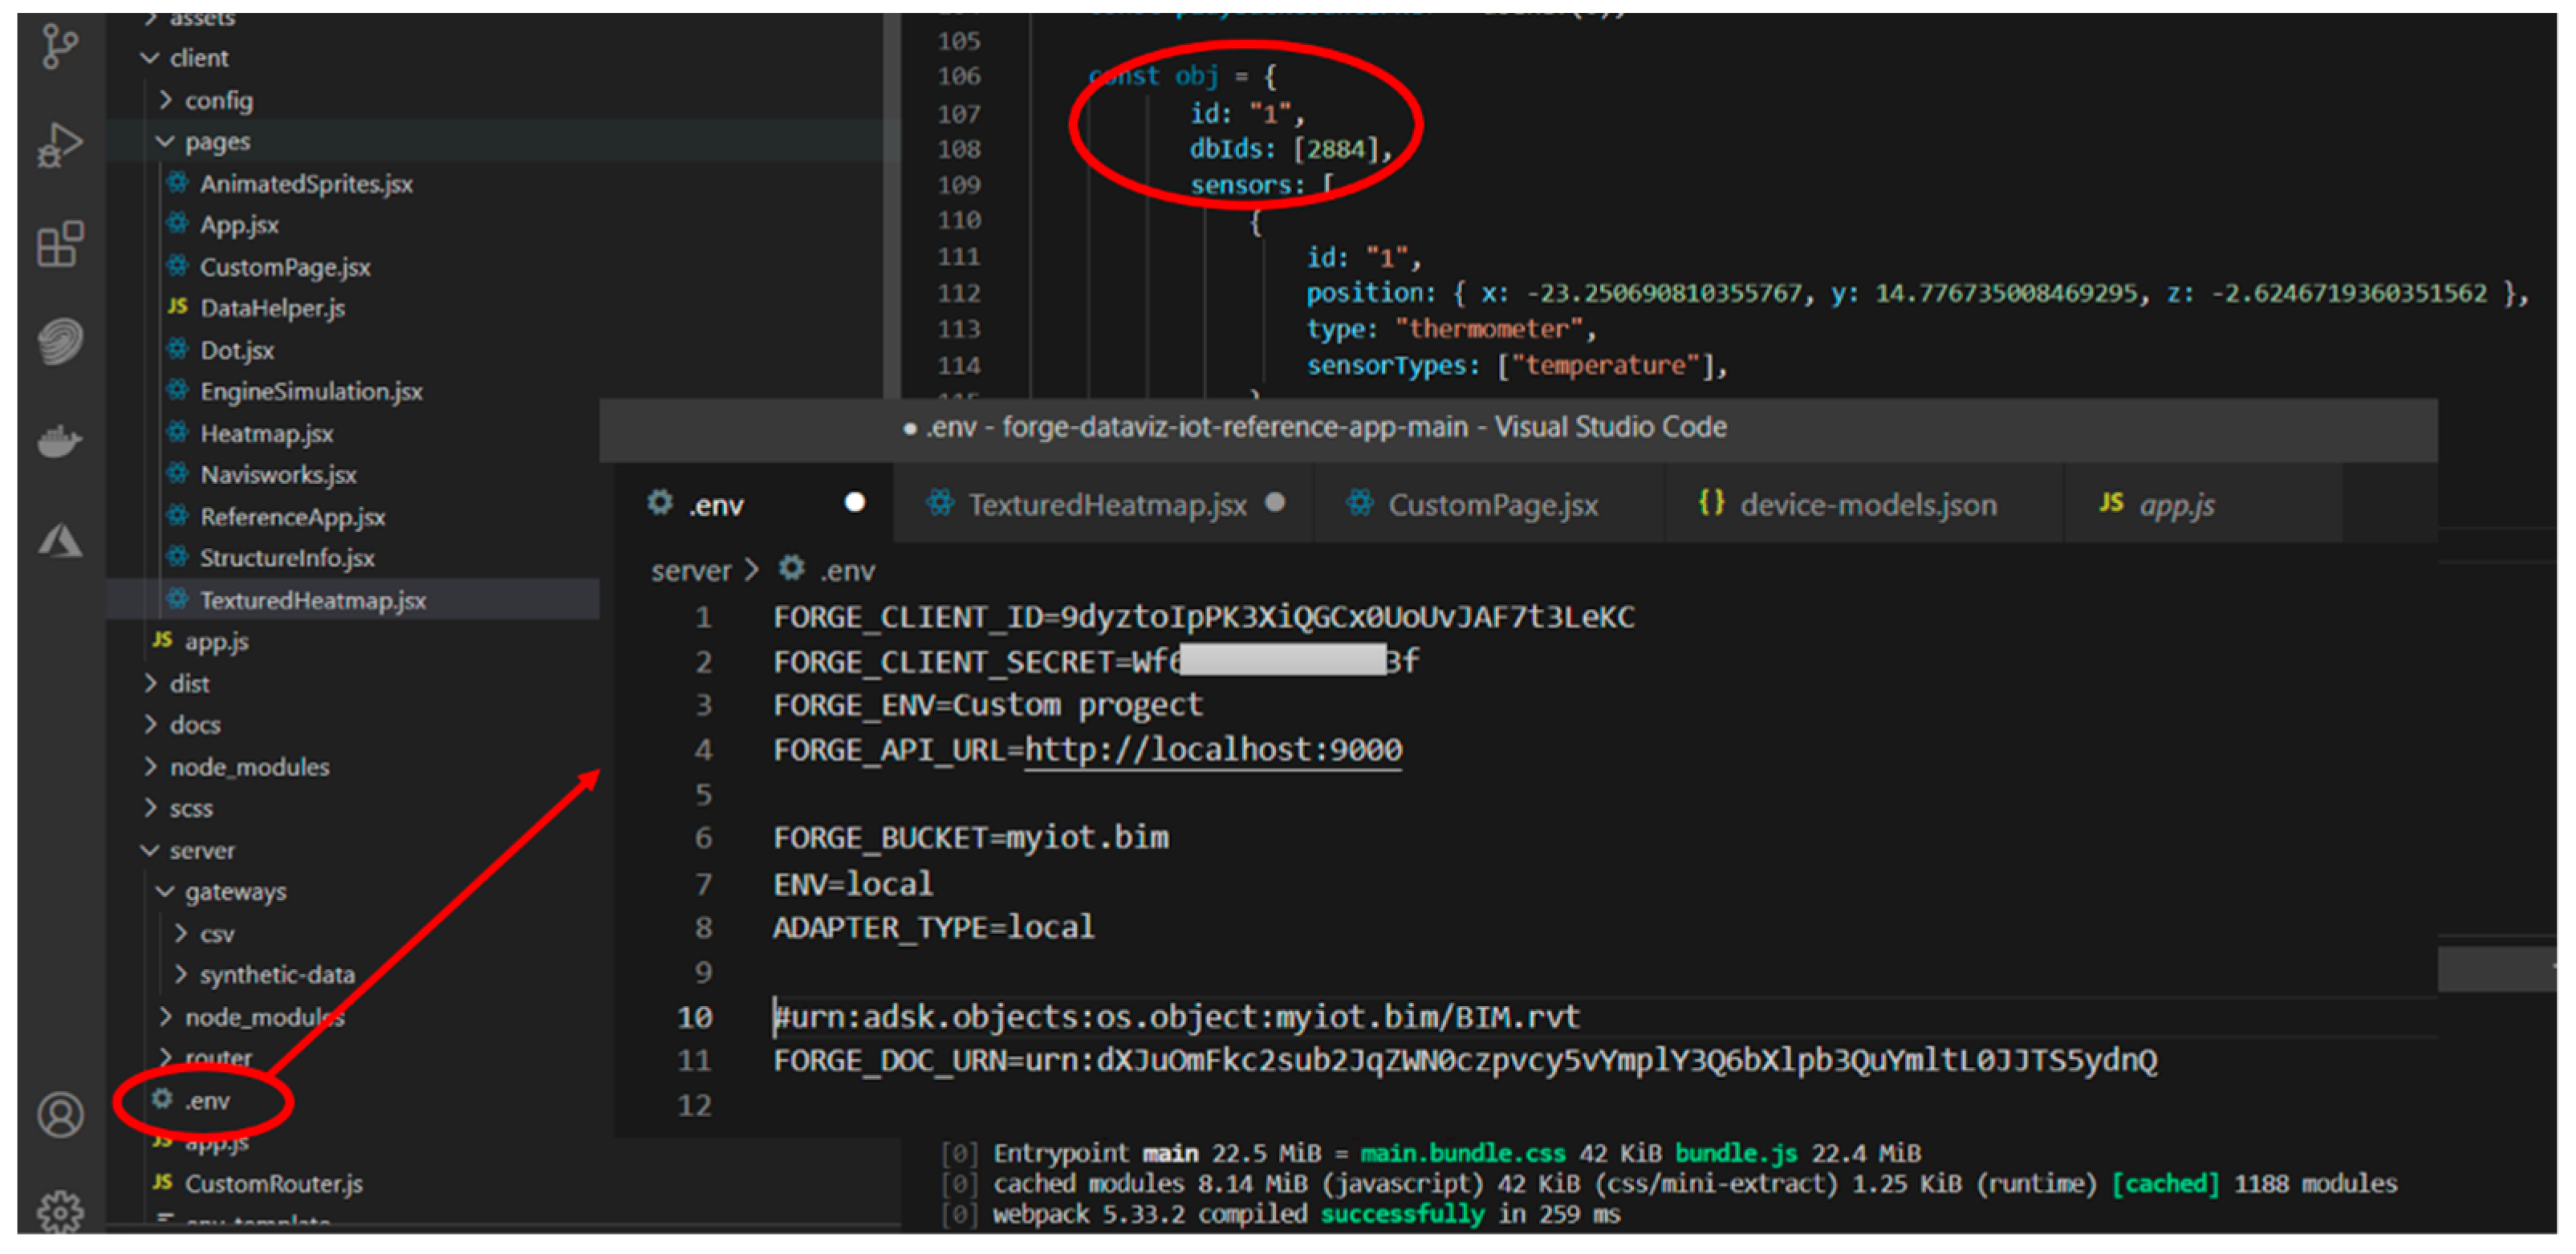Viewport: 2576px width, 1254px height.
Task: Select the .env file in server folder
Action: click(x=206, y=1101)
